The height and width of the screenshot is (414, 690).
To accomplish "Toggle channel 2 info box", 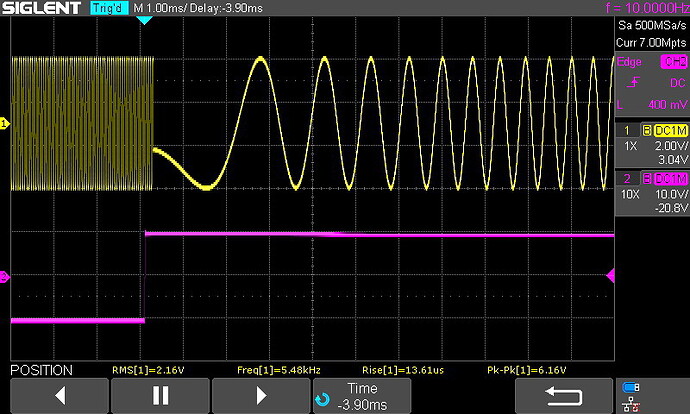I will (650, 192).
